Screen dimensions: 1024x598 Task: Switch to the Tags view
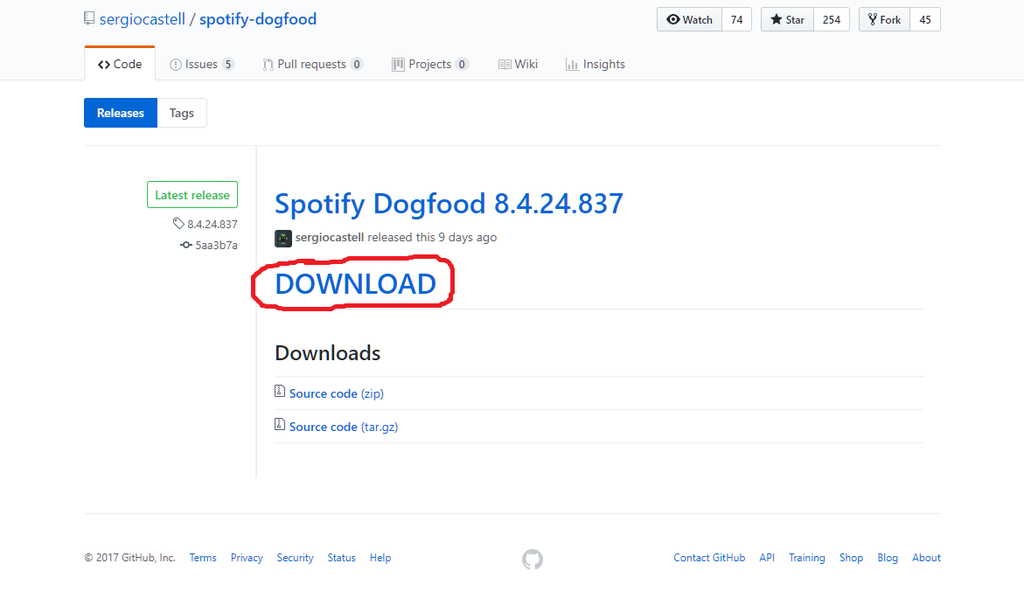[181, 113]
